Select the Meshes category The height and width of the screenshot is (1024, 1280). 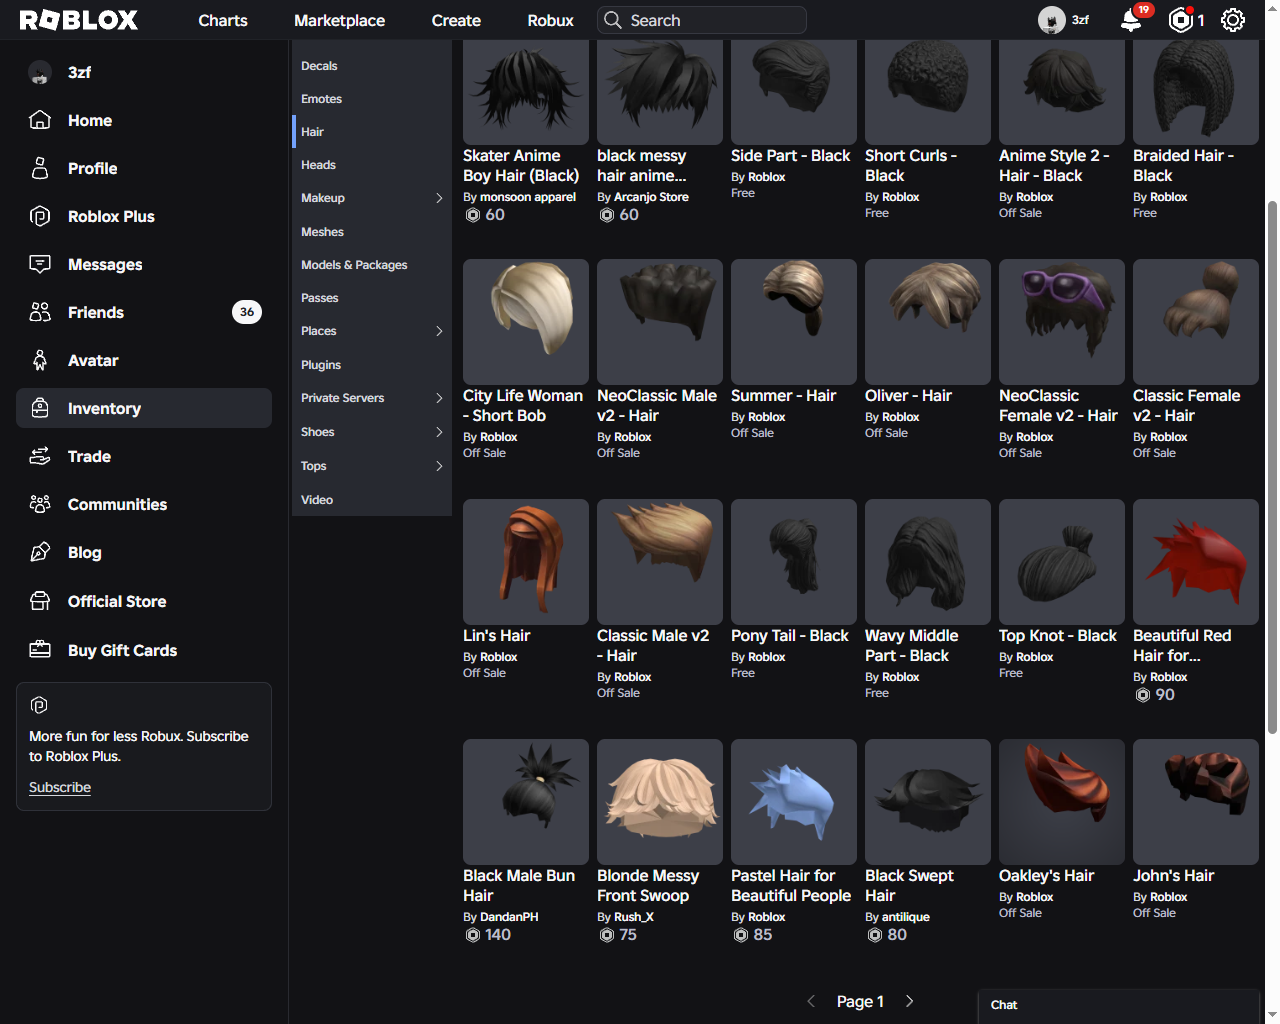click(x=372, y=232)
